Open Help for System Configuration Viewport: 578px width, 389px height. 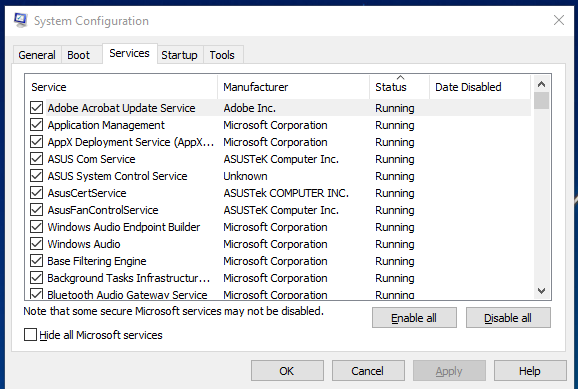(530, 371)
